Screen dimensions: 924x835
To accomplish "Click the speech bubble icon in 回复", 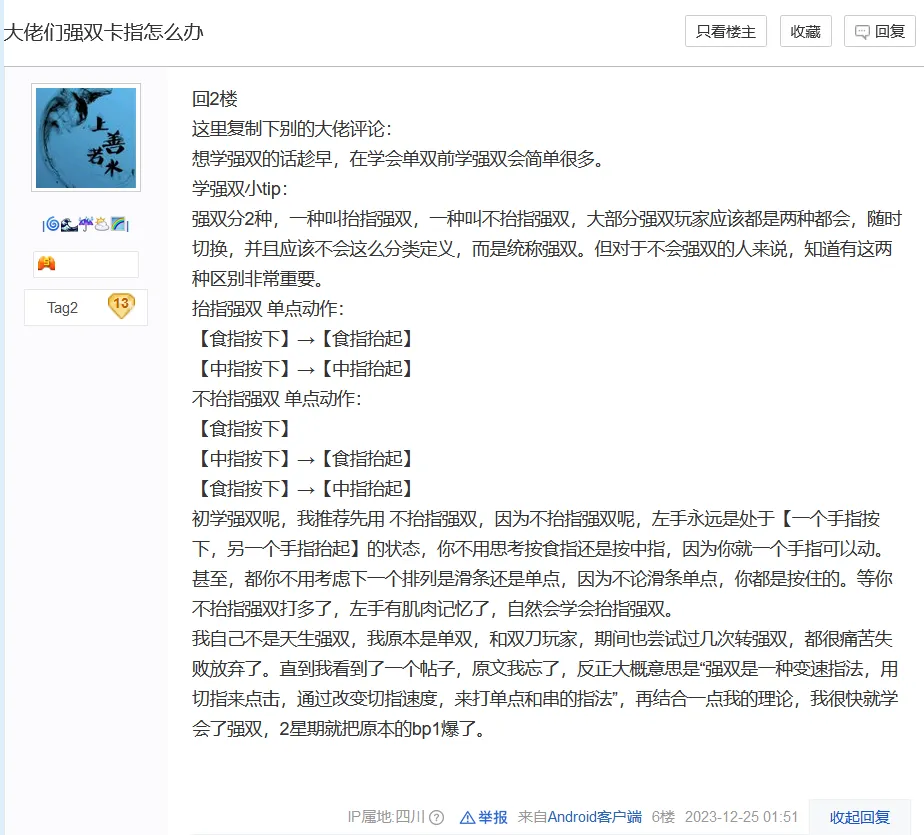I will [x=862, y=32].
